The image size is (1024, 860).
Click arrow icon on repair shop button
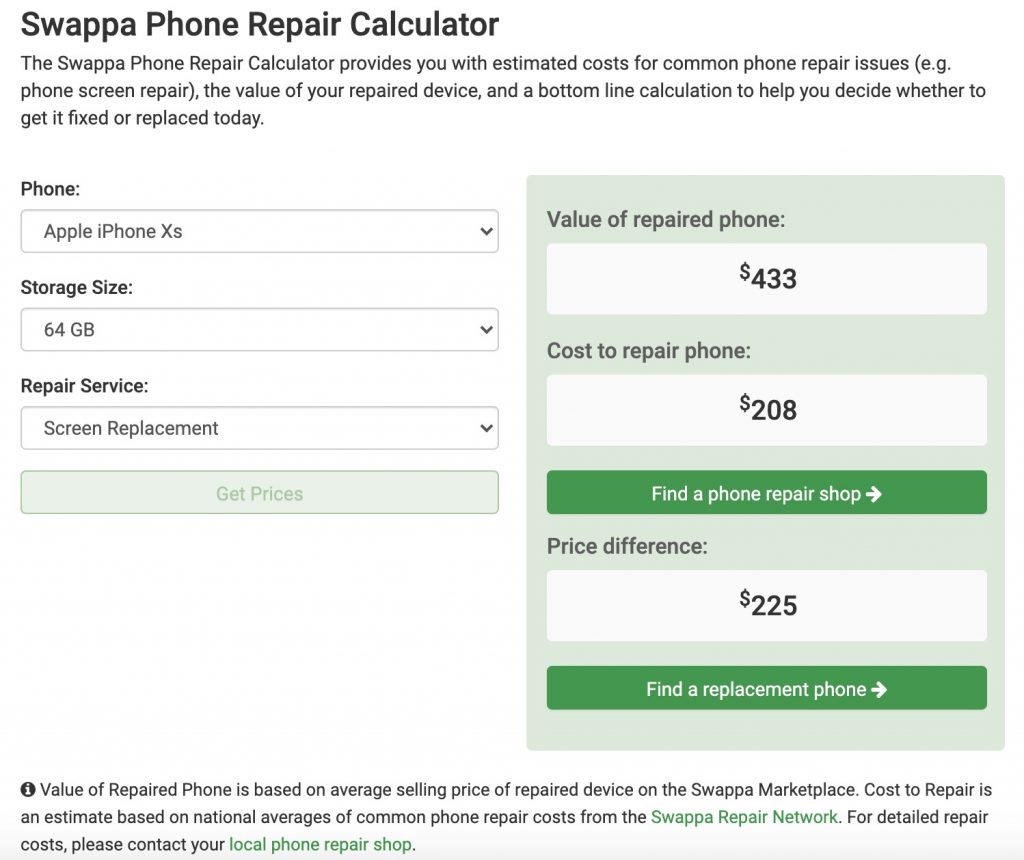(874, 494)
